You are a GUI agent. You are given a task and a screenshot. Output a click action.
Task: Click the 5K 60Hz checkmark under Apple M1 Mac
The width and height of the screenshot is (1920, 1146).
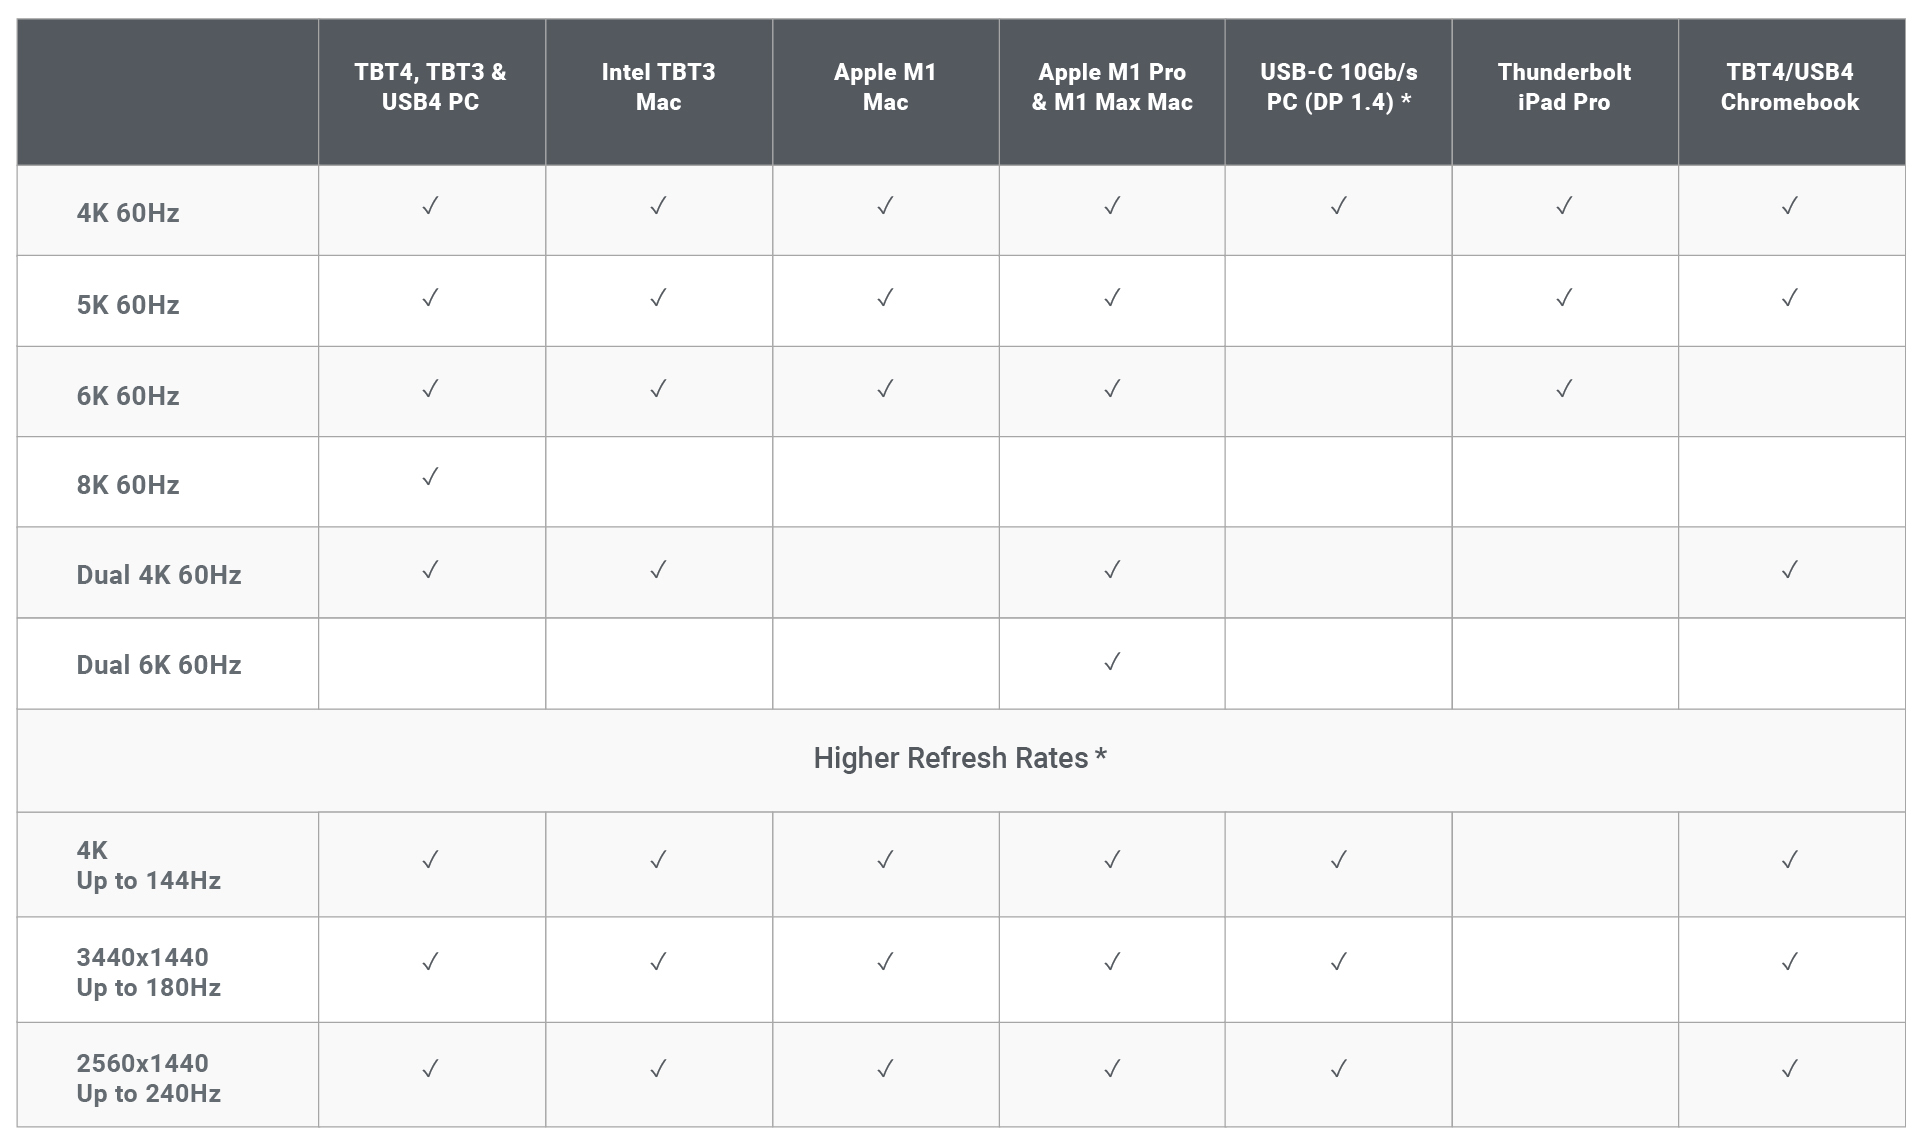[885, 297]
